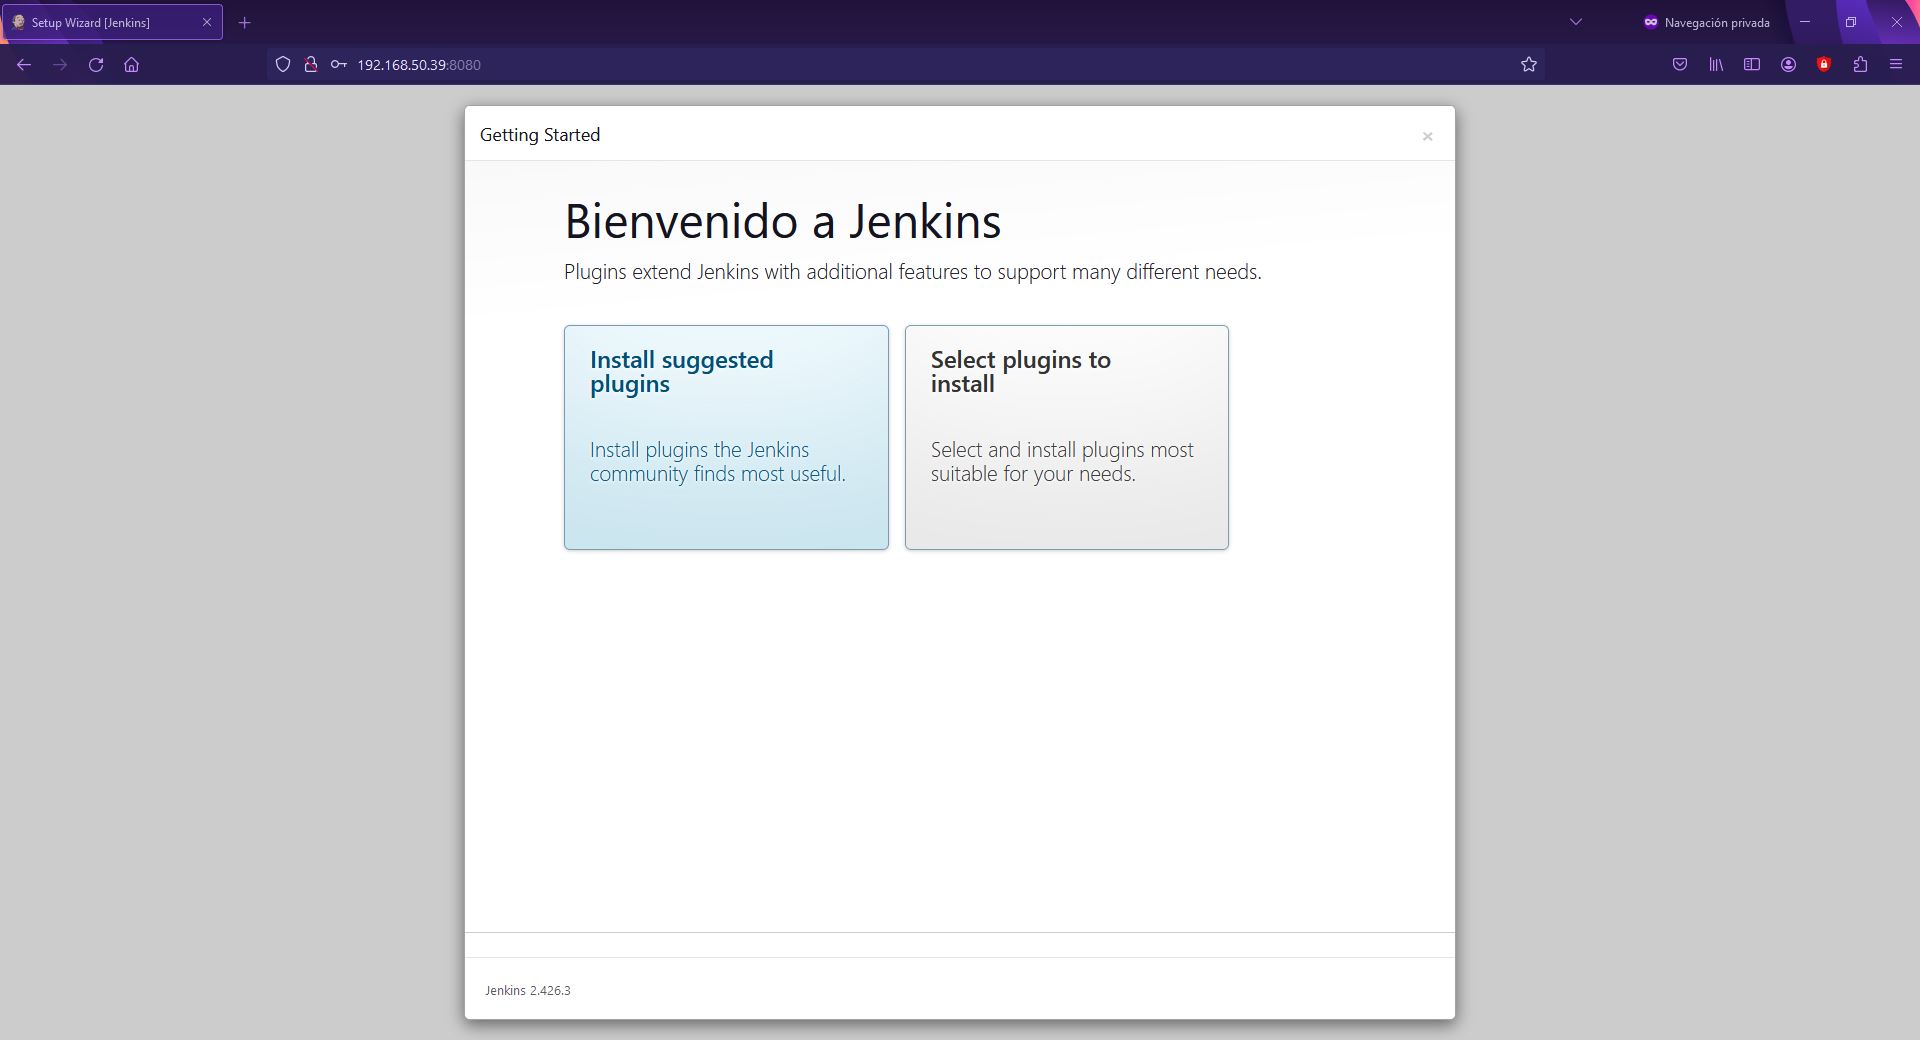
Task: Click the Install suggested plugins card
Action: point(726,437)
